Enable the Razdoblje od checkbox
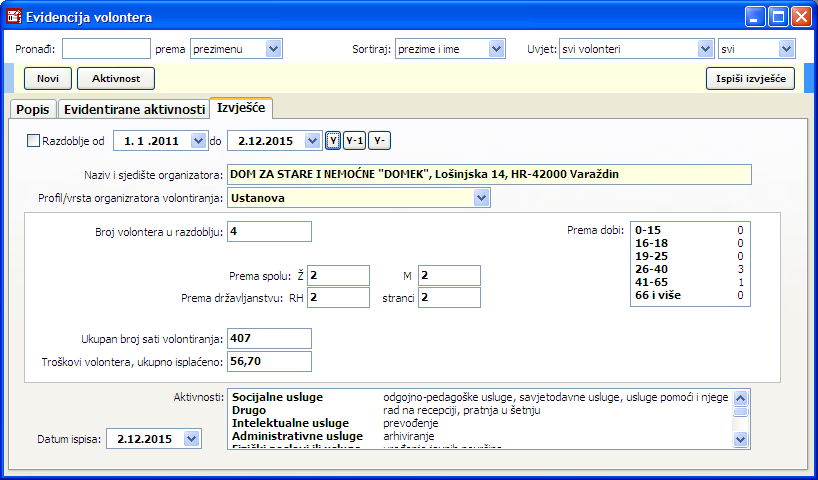 [34, 141]
